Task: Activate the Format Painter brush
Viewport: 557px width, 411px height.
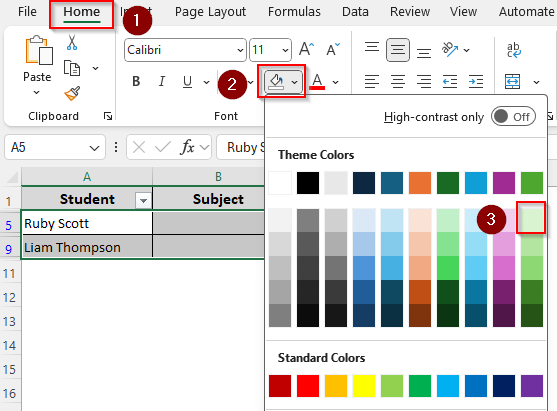Action: coord(72,93)
